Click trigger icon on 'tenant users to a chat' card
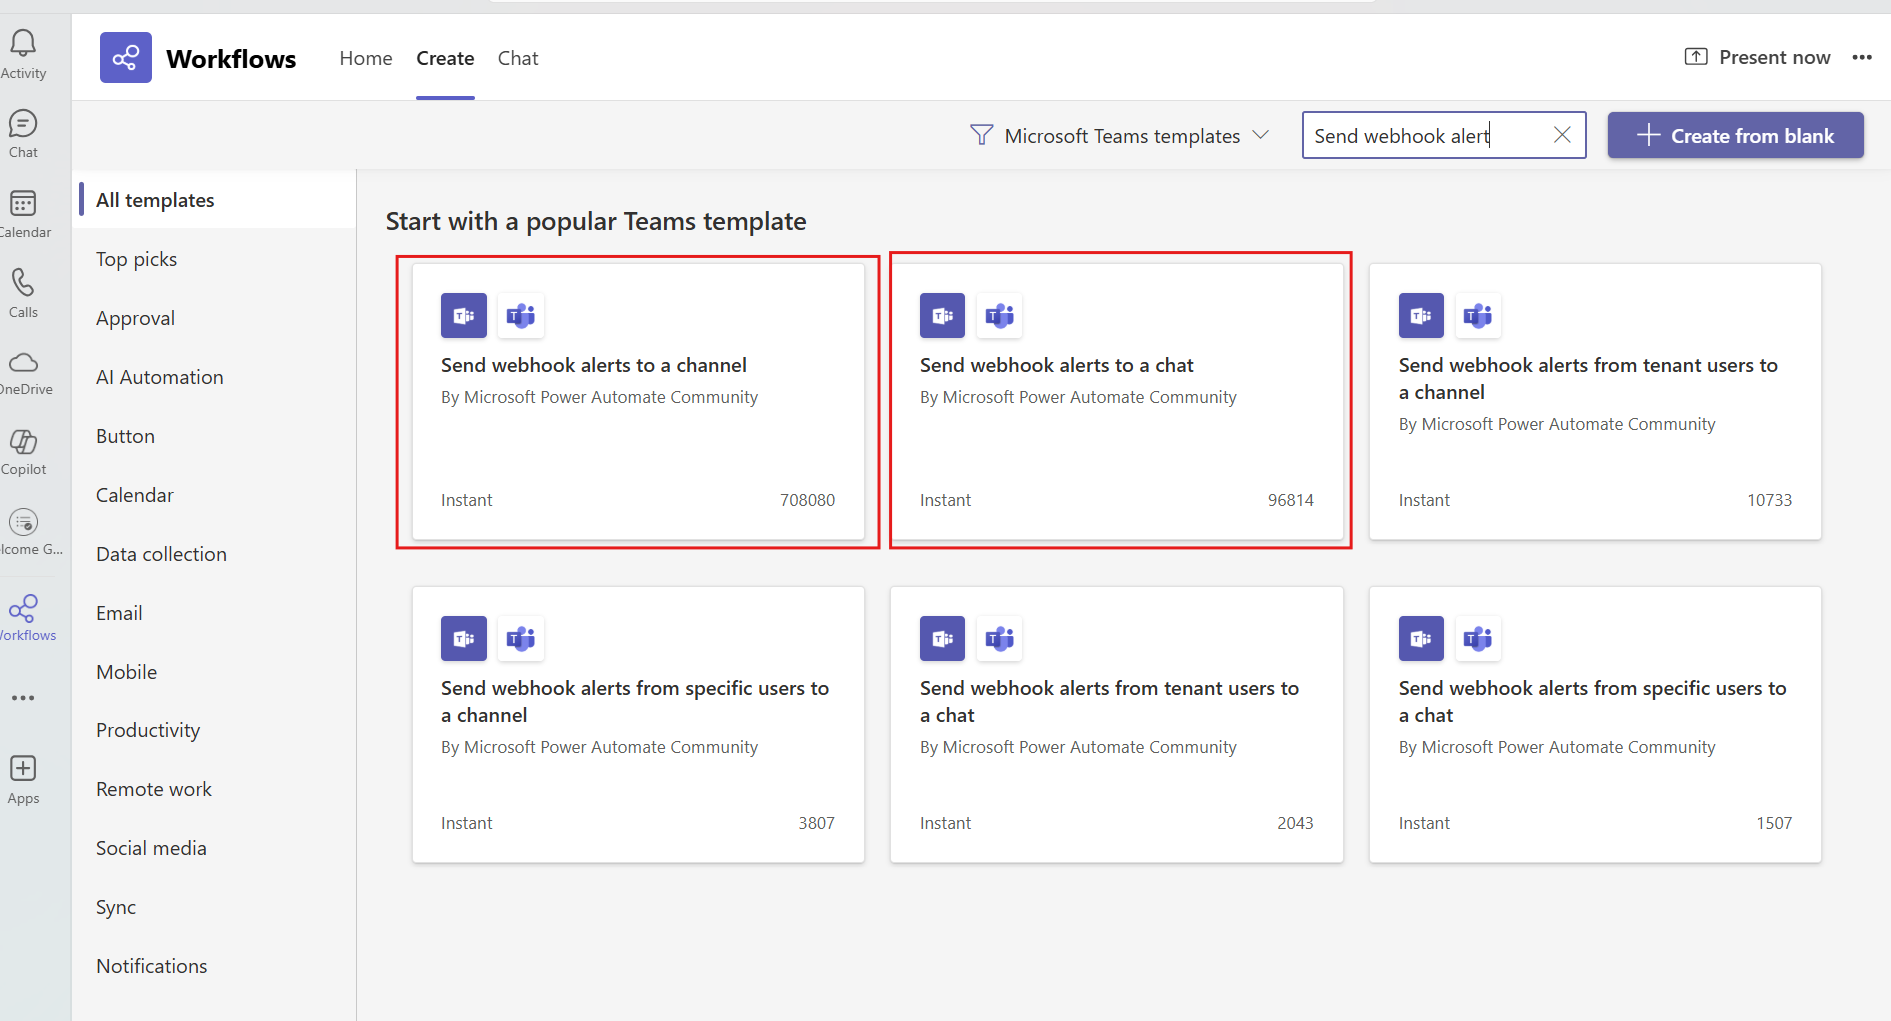1891x1021 pixels. point(942,639)
